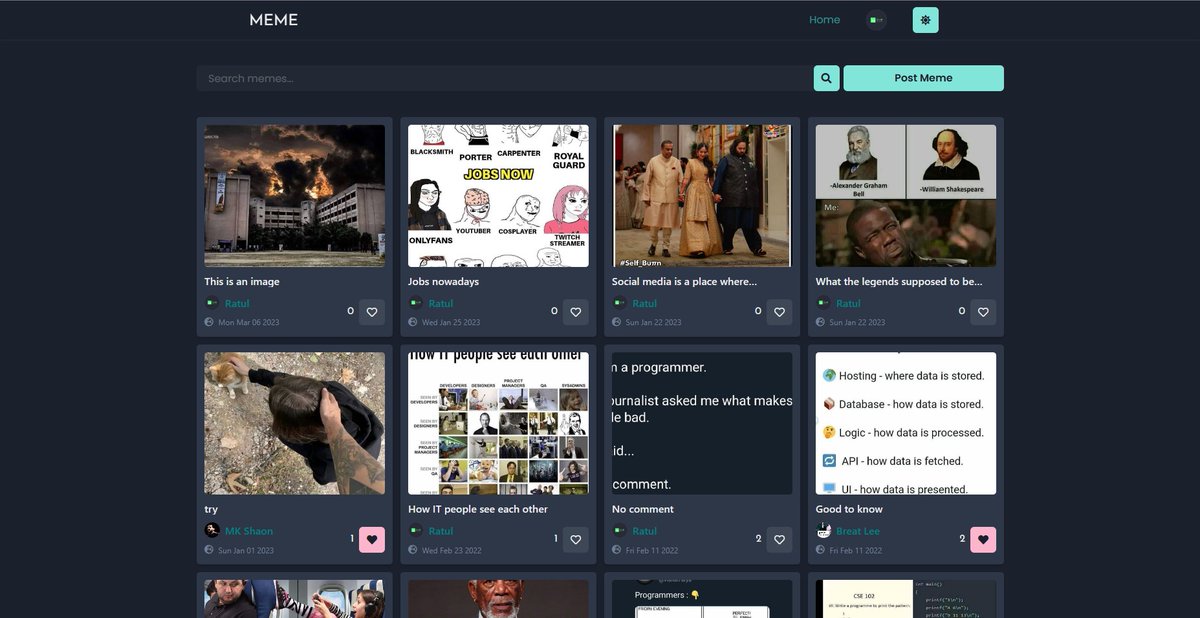
Task: Unlike the Good to know meme
Action: pos(983,539)
